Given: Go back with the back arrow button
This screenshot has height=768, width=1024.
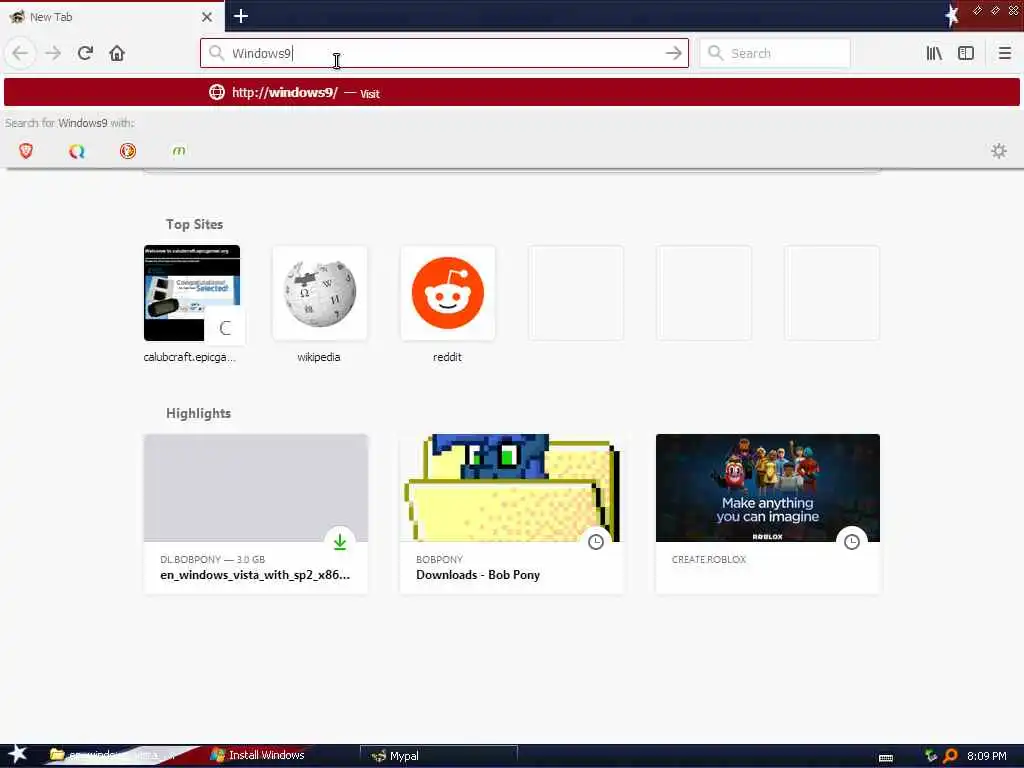Looking at the screenshot, I should [20, 53].
